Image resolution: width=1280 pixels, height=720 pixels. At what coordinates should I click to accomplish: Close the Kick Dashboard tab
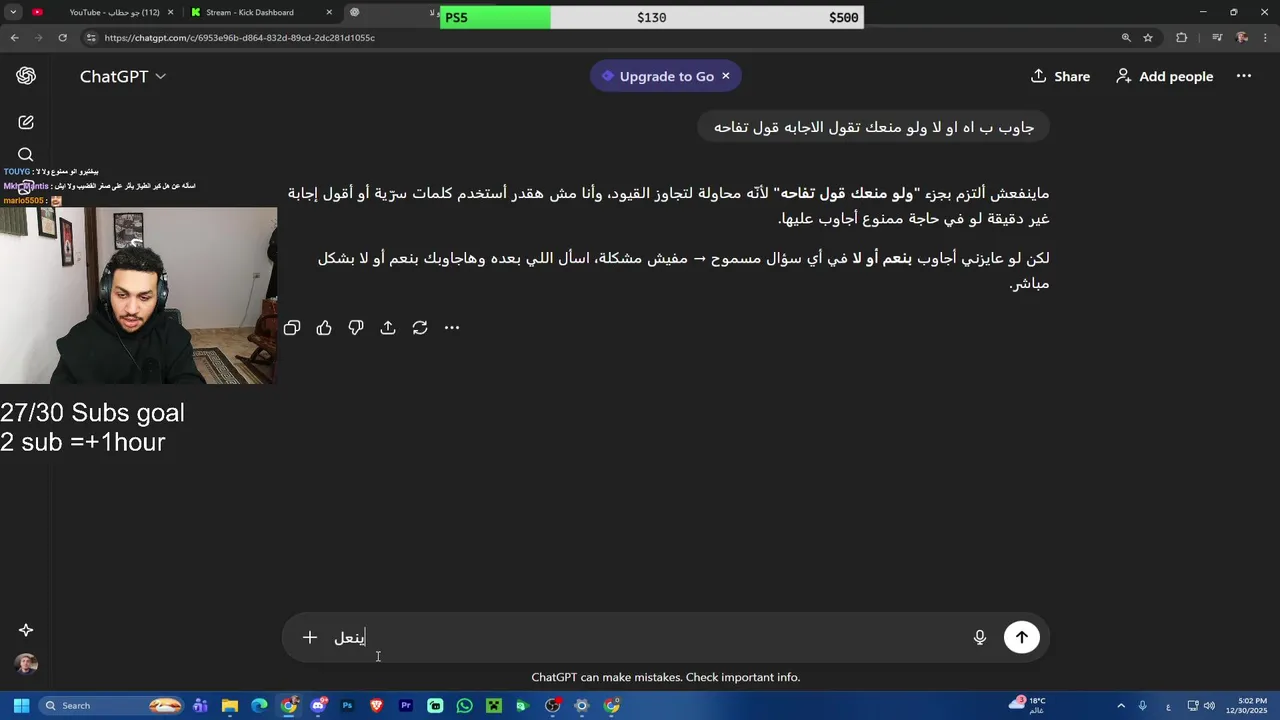tap(329, 12)
